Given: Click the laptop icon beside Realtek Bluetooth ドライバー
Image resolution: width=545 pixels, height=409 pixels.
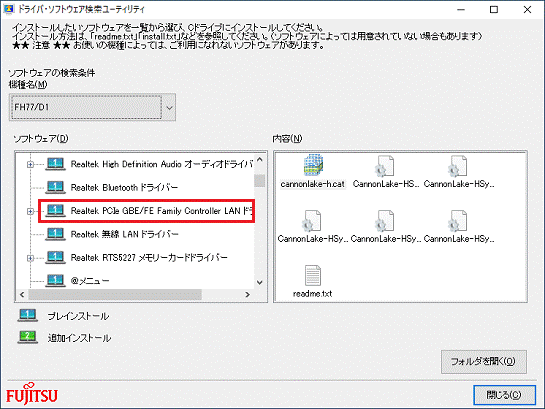Looking at the screenshot, I should [55, 187].
